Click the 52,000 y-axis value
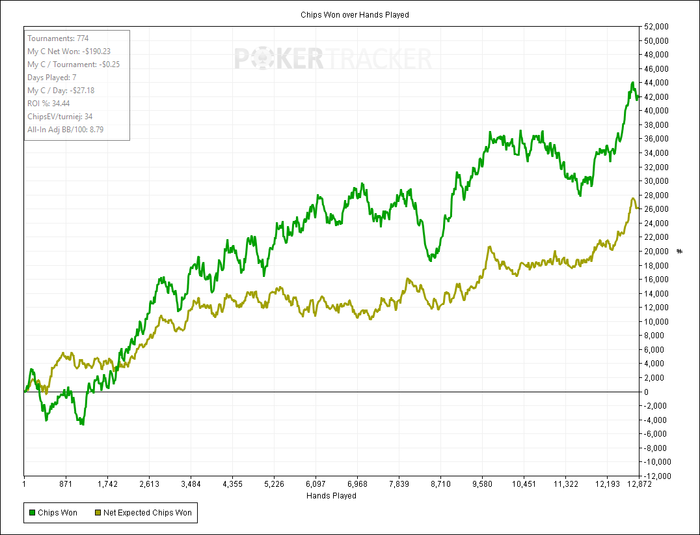 pyautogui.click(x=656, y=27)
